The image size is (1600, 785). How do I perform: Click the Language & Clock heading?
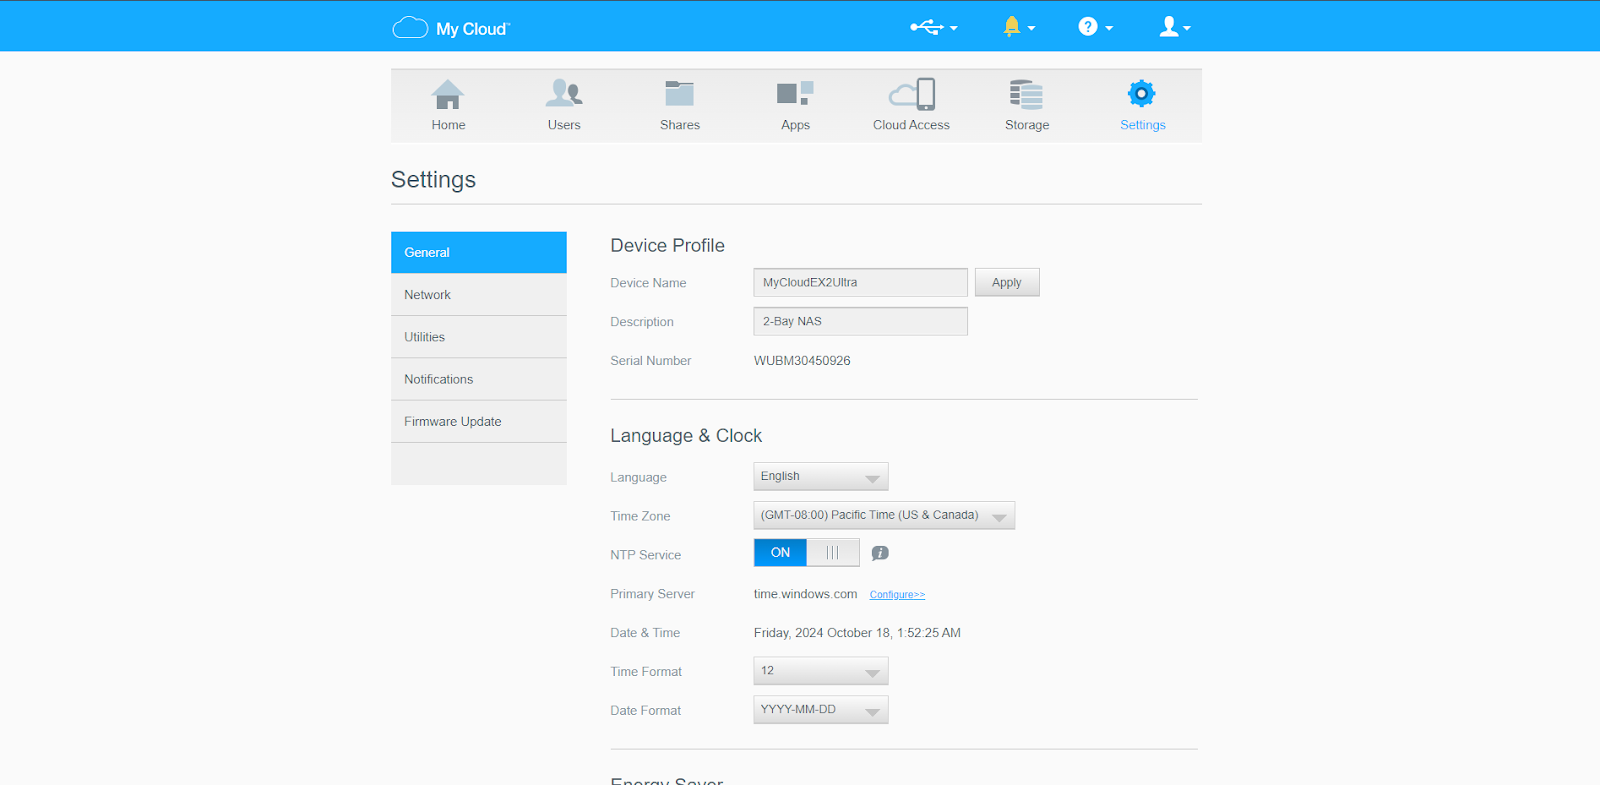pos(686,436)
